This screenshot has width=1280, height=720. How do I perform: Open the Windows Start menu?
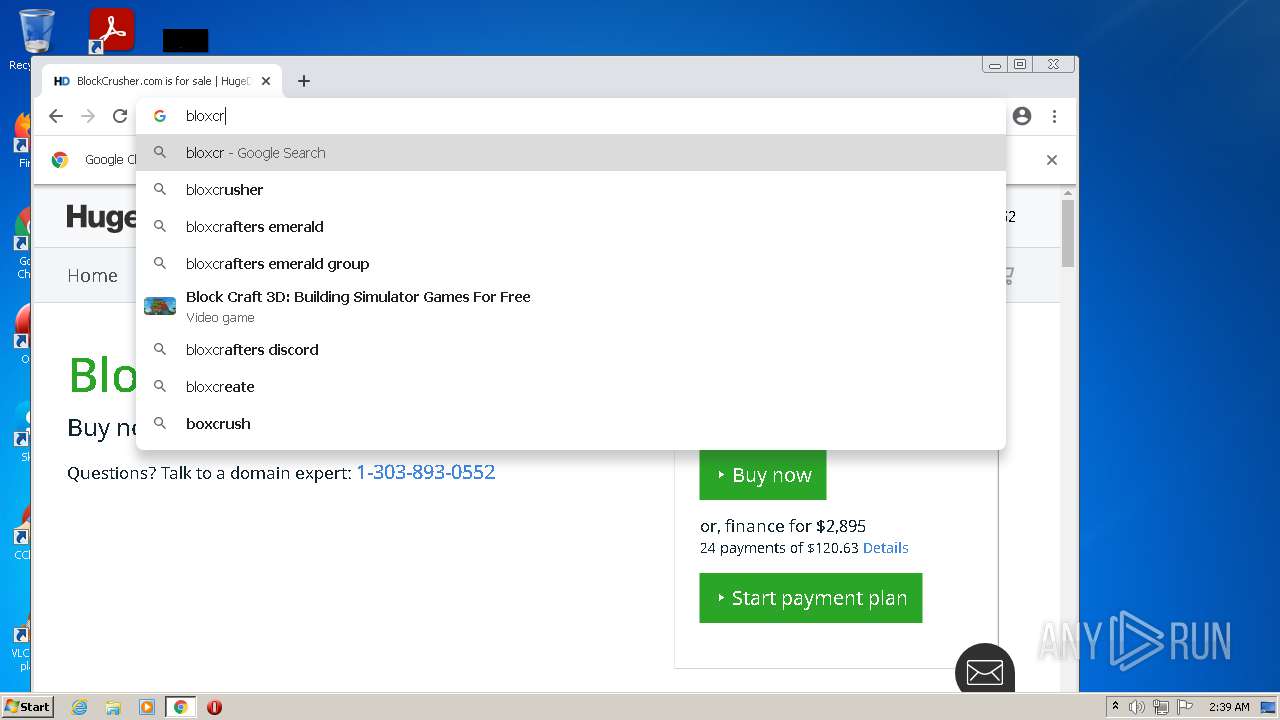pos(28,706)
